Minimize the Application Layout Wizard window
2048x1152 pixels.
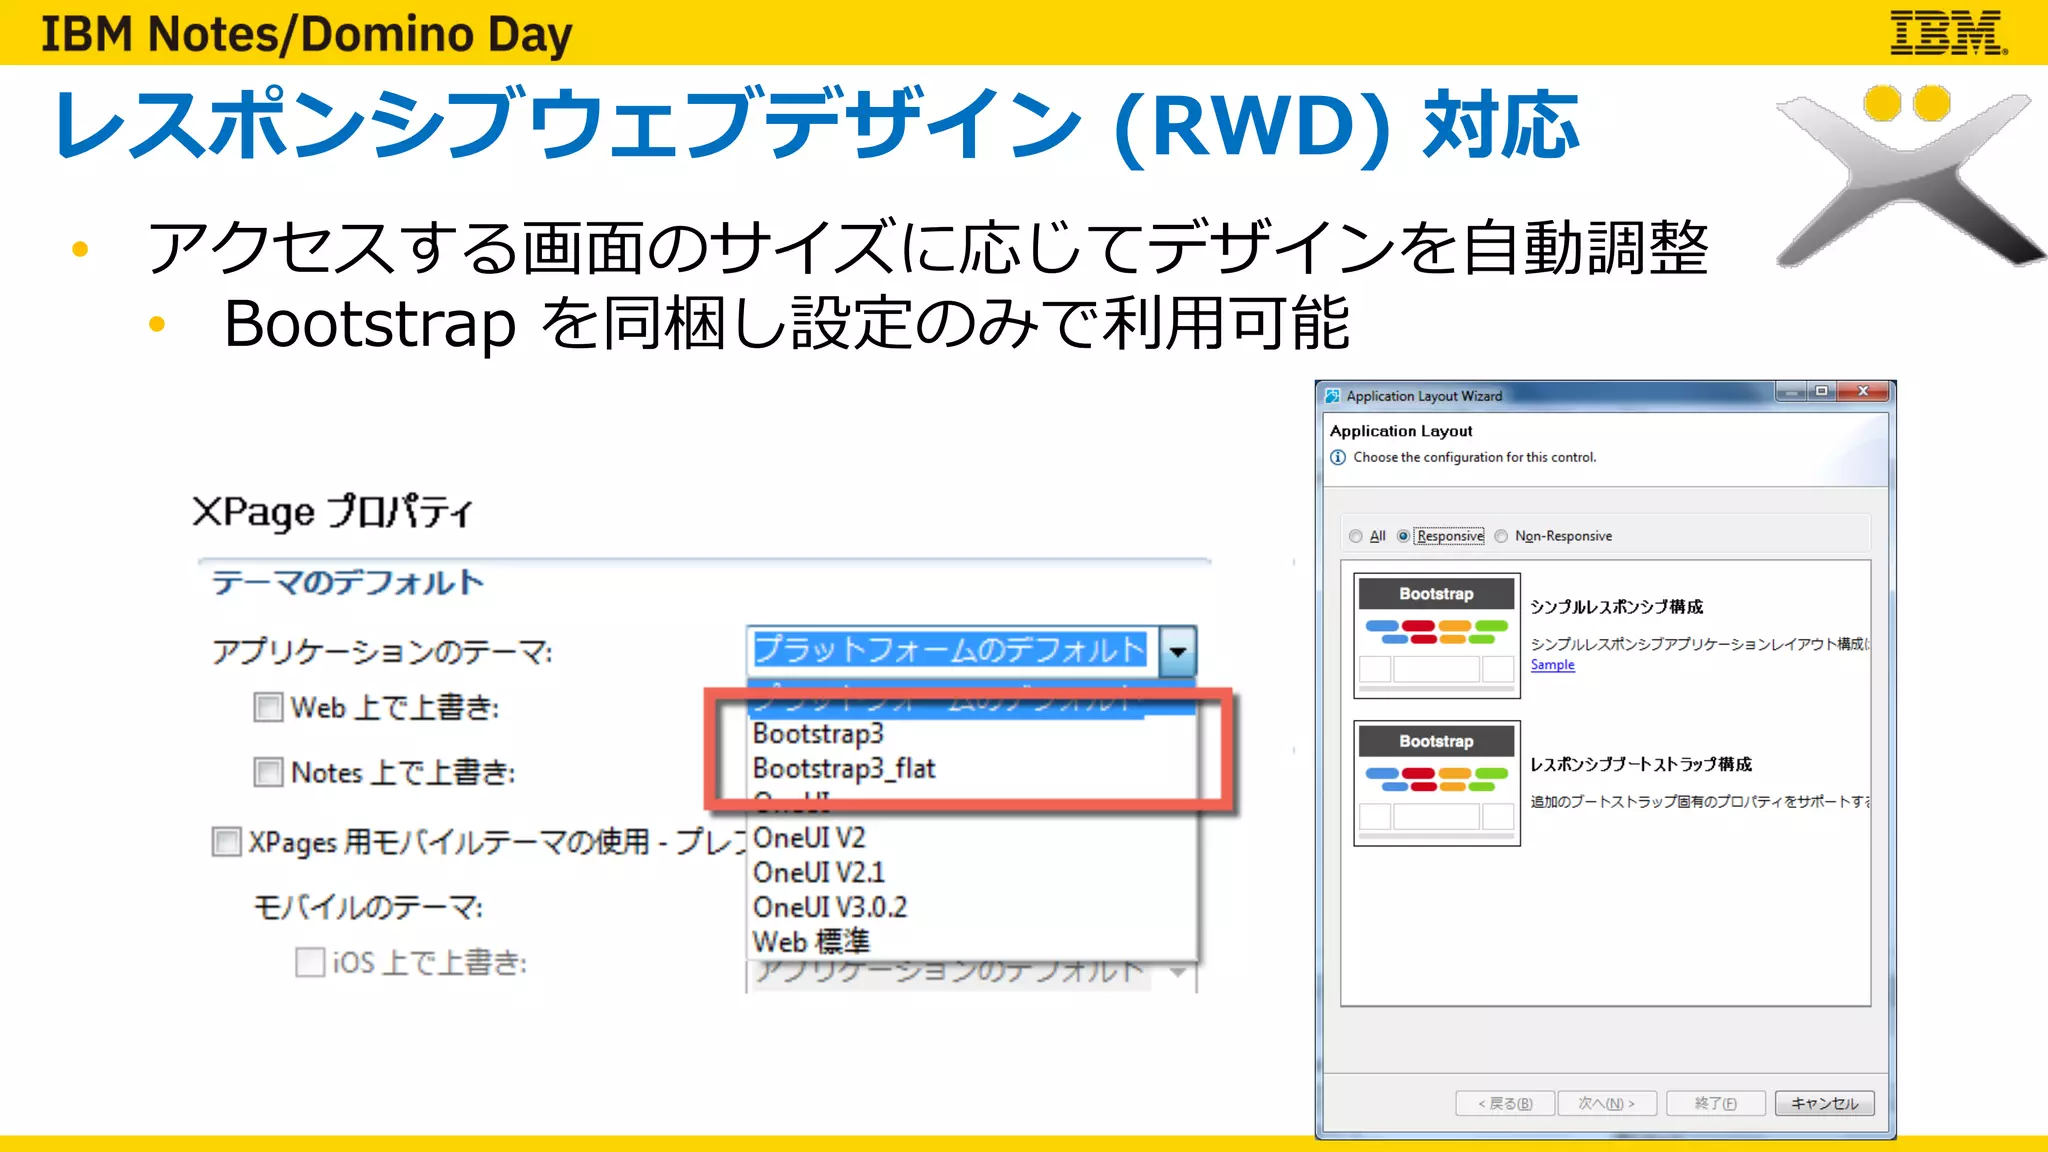pyautogui.click(x=1791, y=391)
